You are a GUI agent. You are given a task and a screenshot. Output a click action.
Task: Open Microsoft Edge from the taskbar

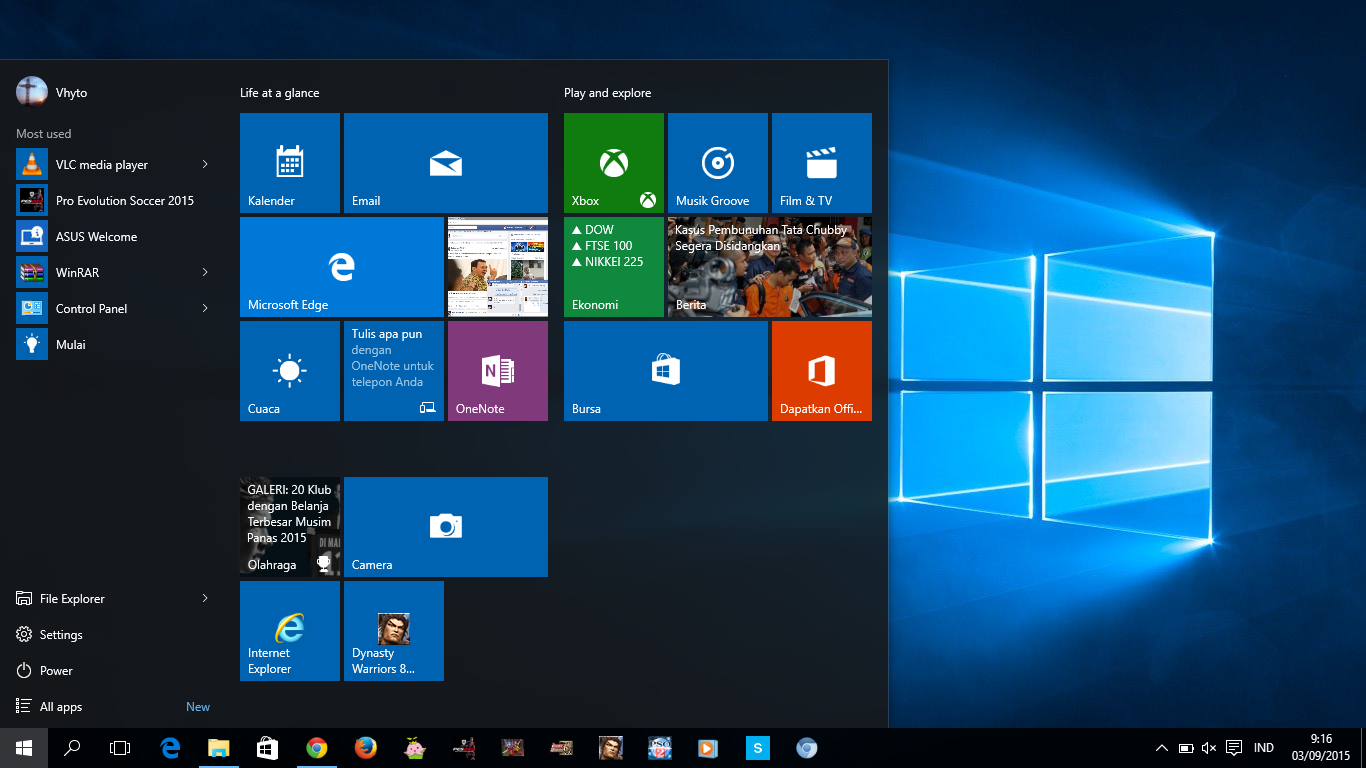point(170,748)
